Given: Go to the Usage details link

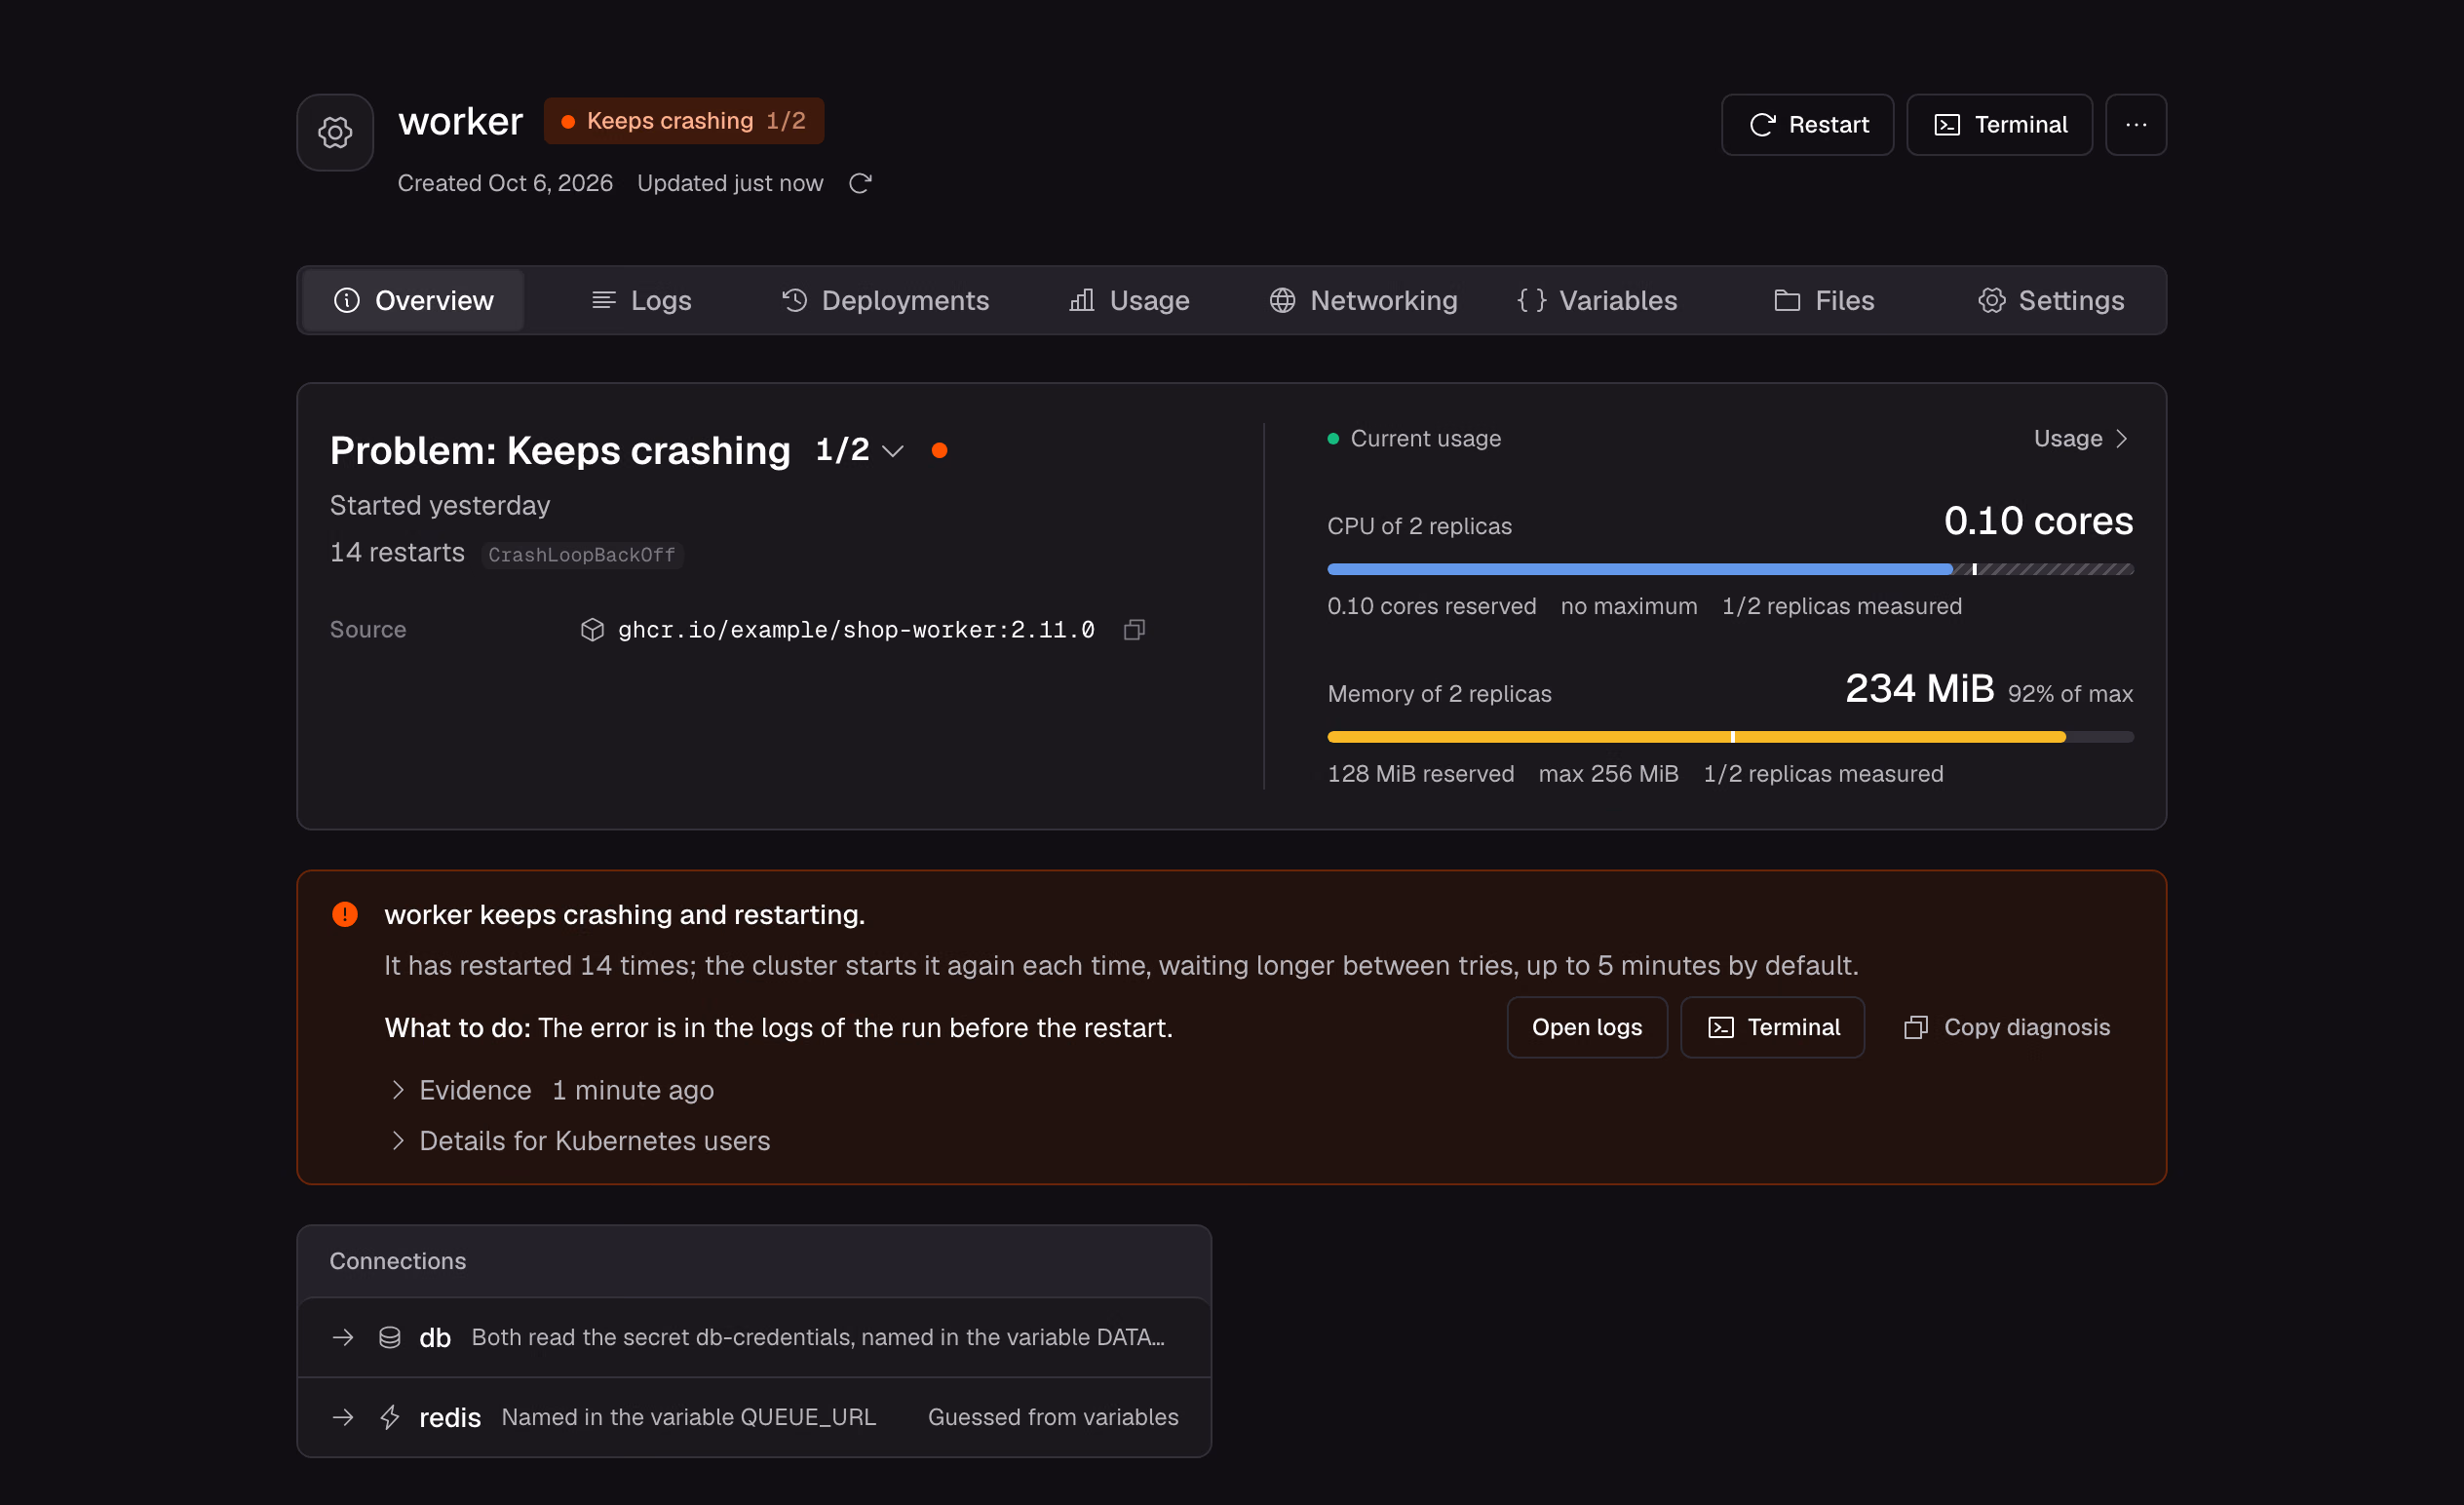Looking at the screenshot, I should coord(2082,439).
